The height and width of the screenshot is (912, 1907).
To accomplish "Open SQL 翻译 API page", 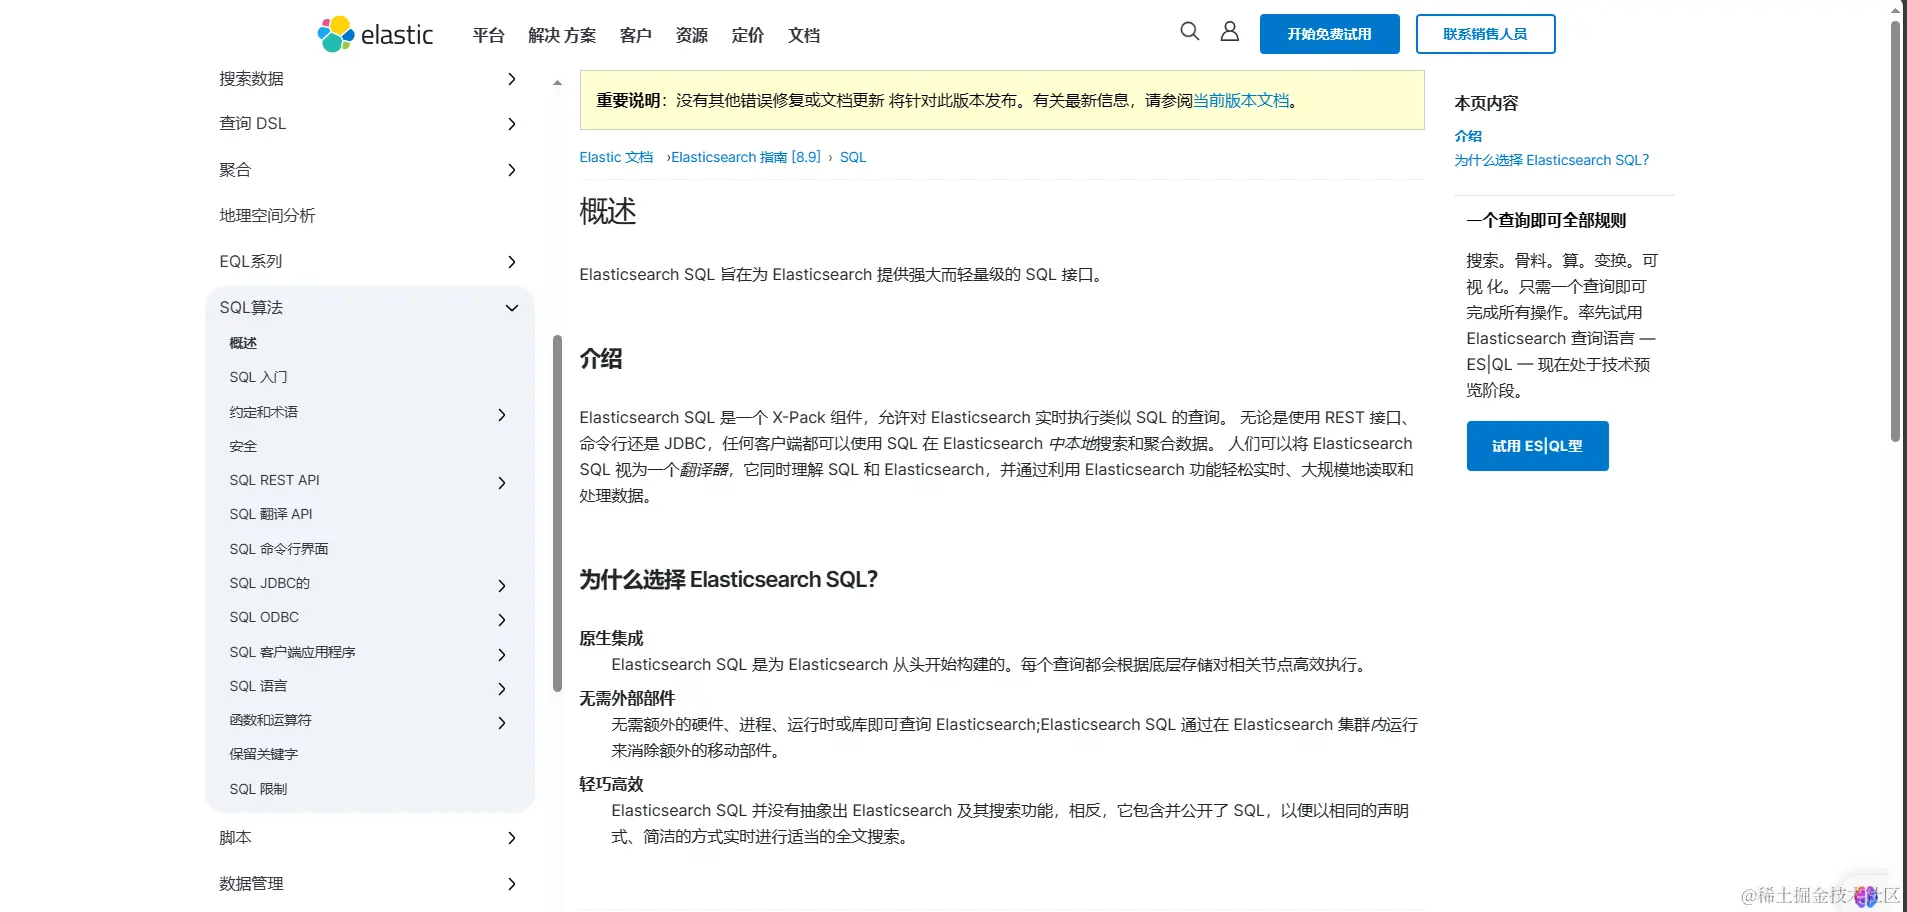I will [x=271, y=514].
